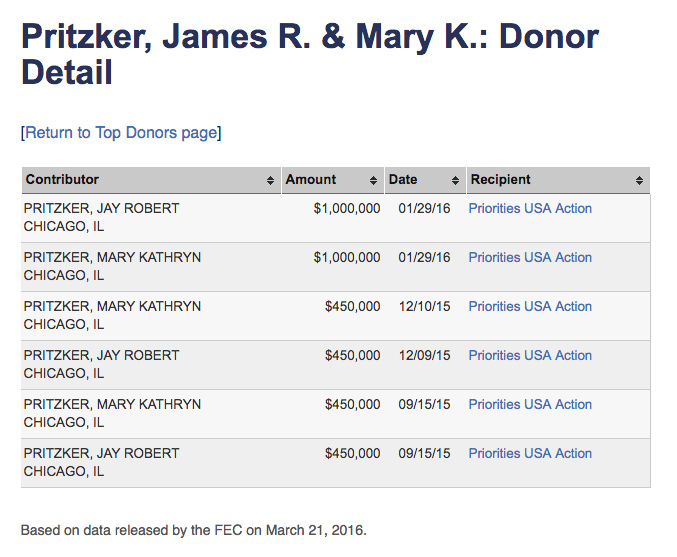Open Return to Top Donors page link

coord(121,132)
